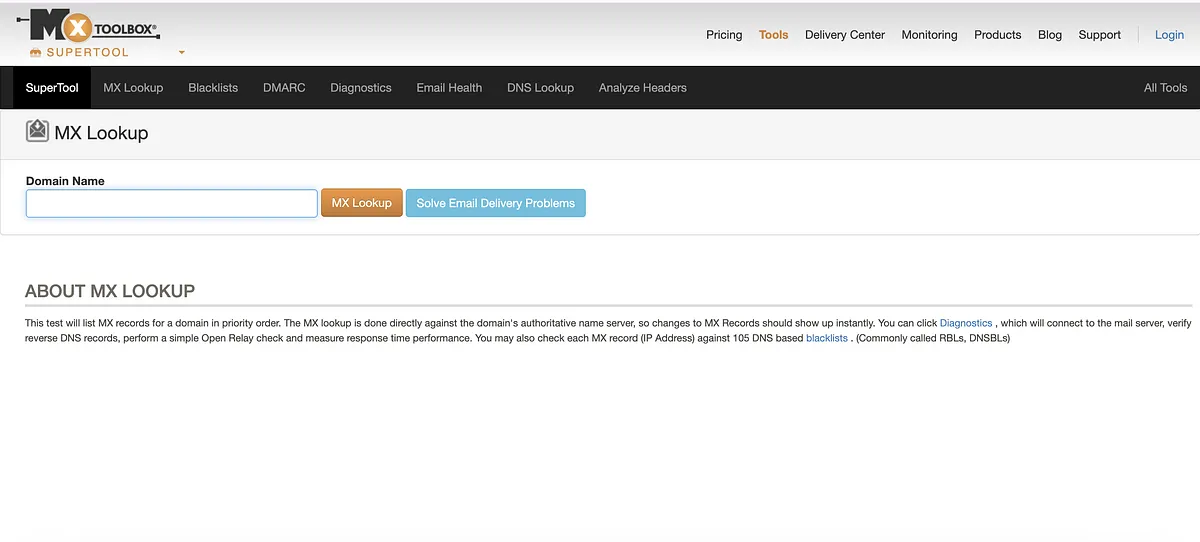This screenshot has height=542, width=1200.
Task: Open the Monitoring menu item
Action: [x=929, y=34]
